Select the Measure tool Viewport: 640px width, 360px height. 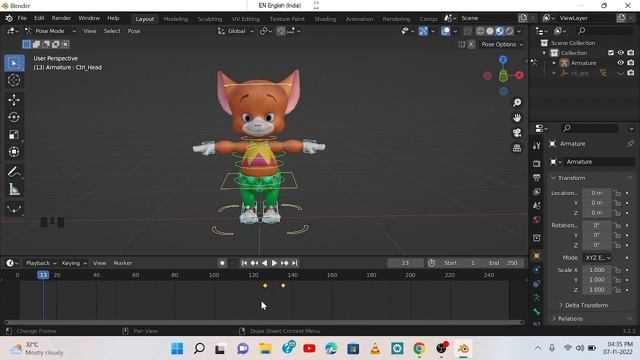click(14, 189)
